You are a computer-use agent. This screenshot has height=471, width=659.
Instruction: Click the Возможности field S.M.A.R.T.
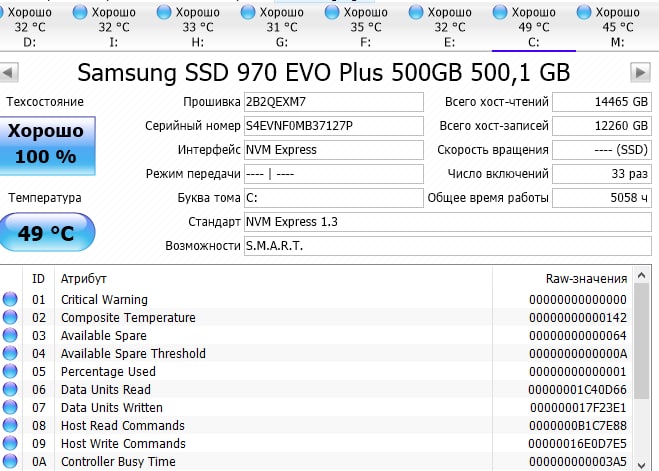pyautogui.click(x=448, y=246)
